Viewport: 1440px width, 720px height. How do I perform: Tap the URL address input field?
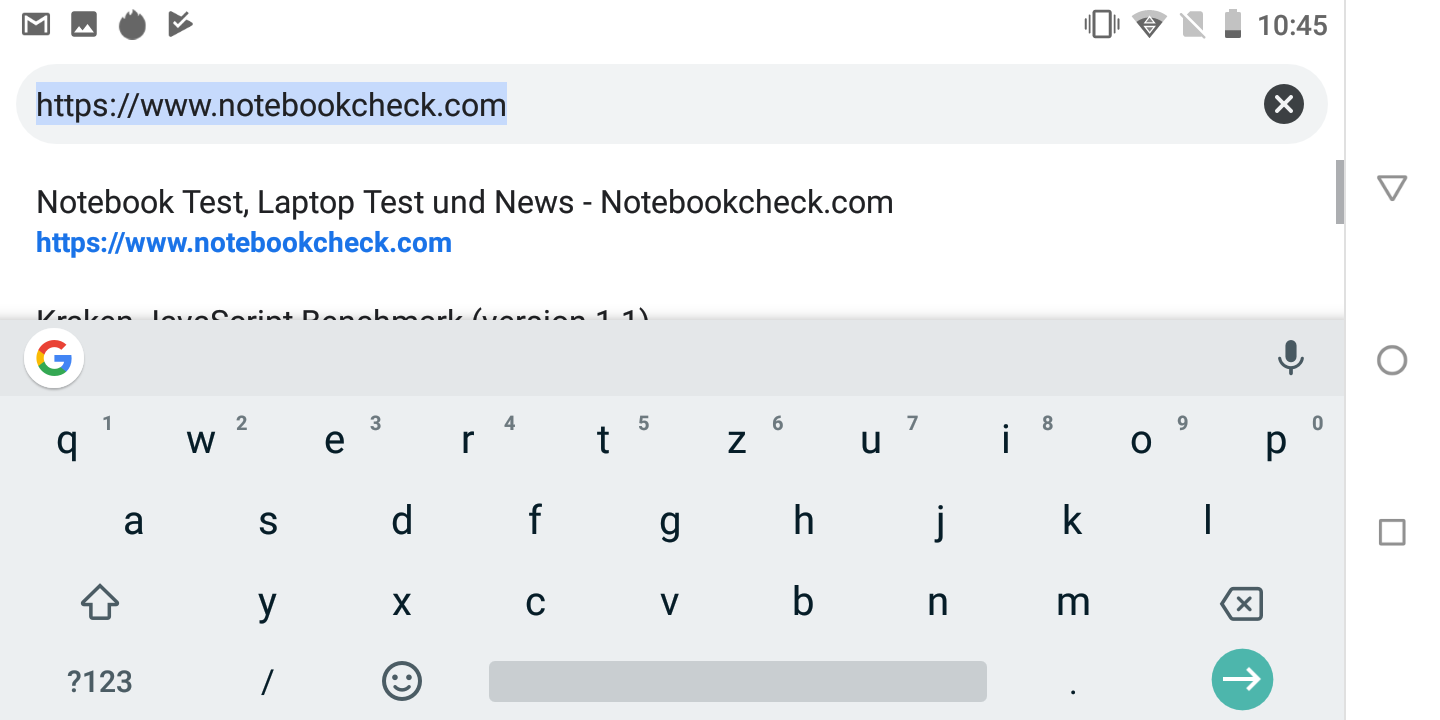coord(640,104)
